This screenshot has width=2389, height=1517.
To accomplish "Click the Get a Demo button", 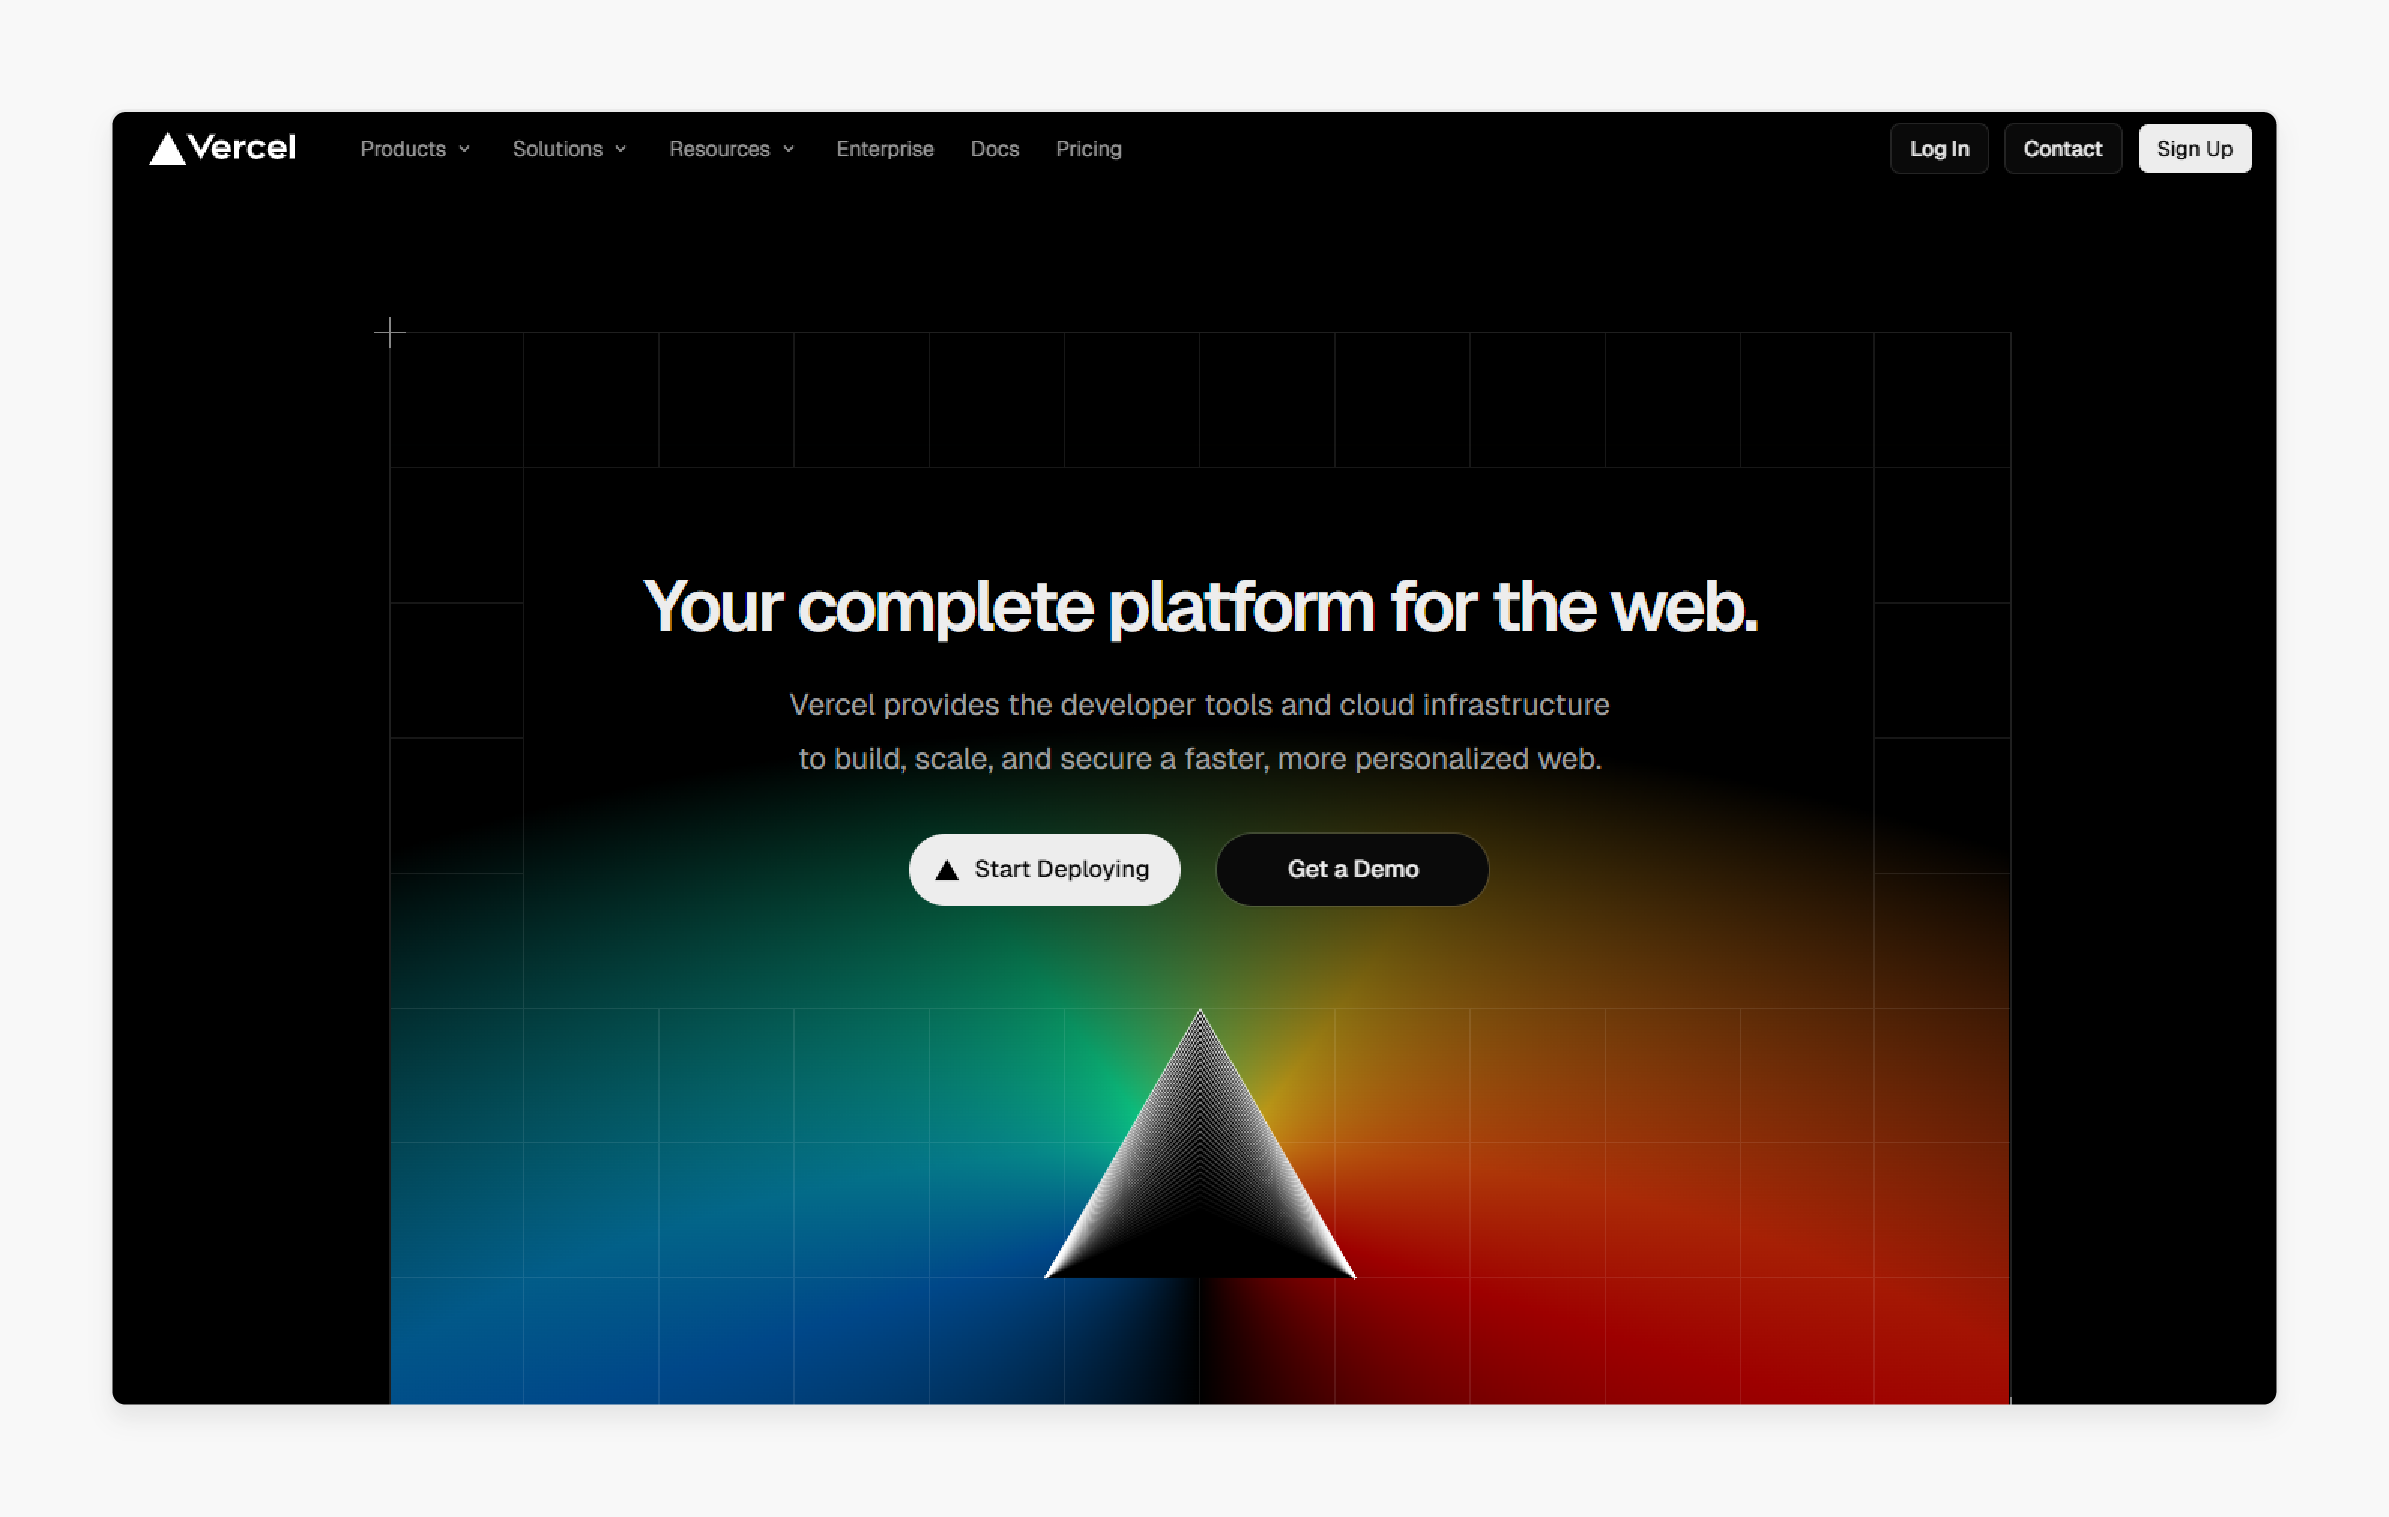I will (x=1351, y=867).
